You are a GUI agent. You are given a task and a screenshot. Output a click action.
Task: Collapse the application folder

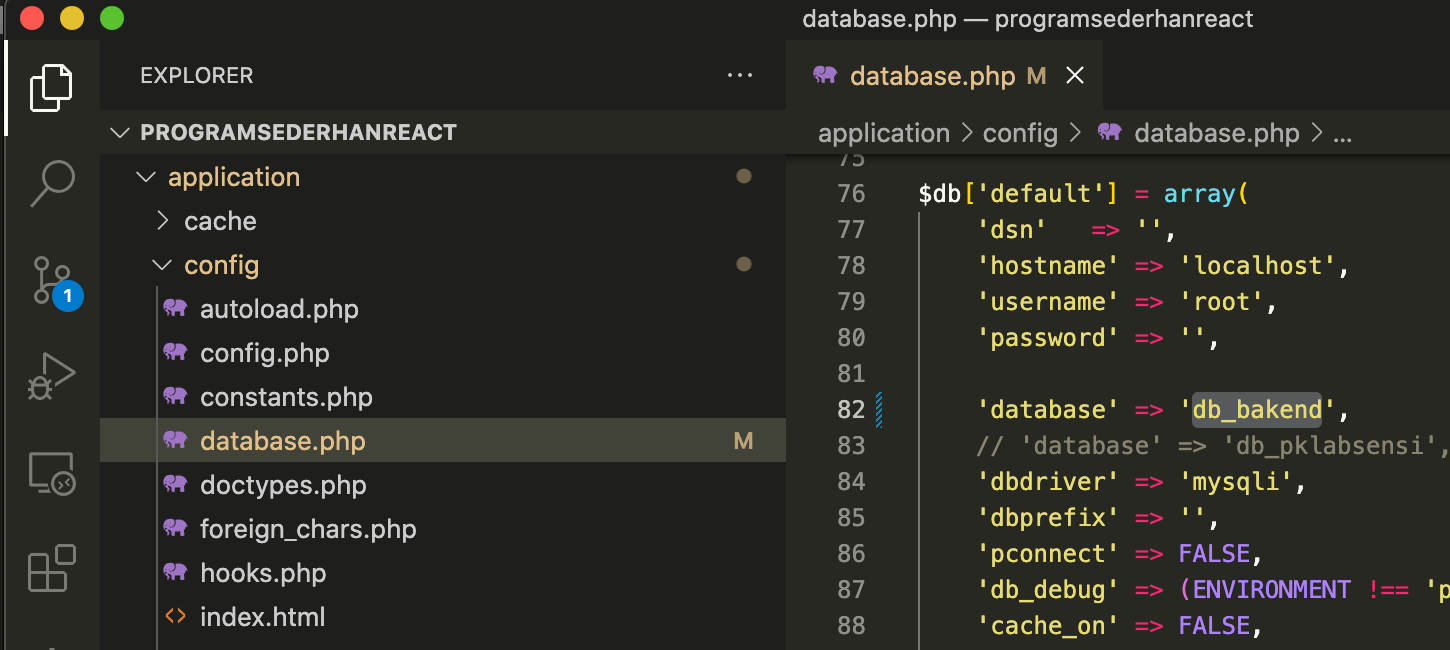(233, 177)
